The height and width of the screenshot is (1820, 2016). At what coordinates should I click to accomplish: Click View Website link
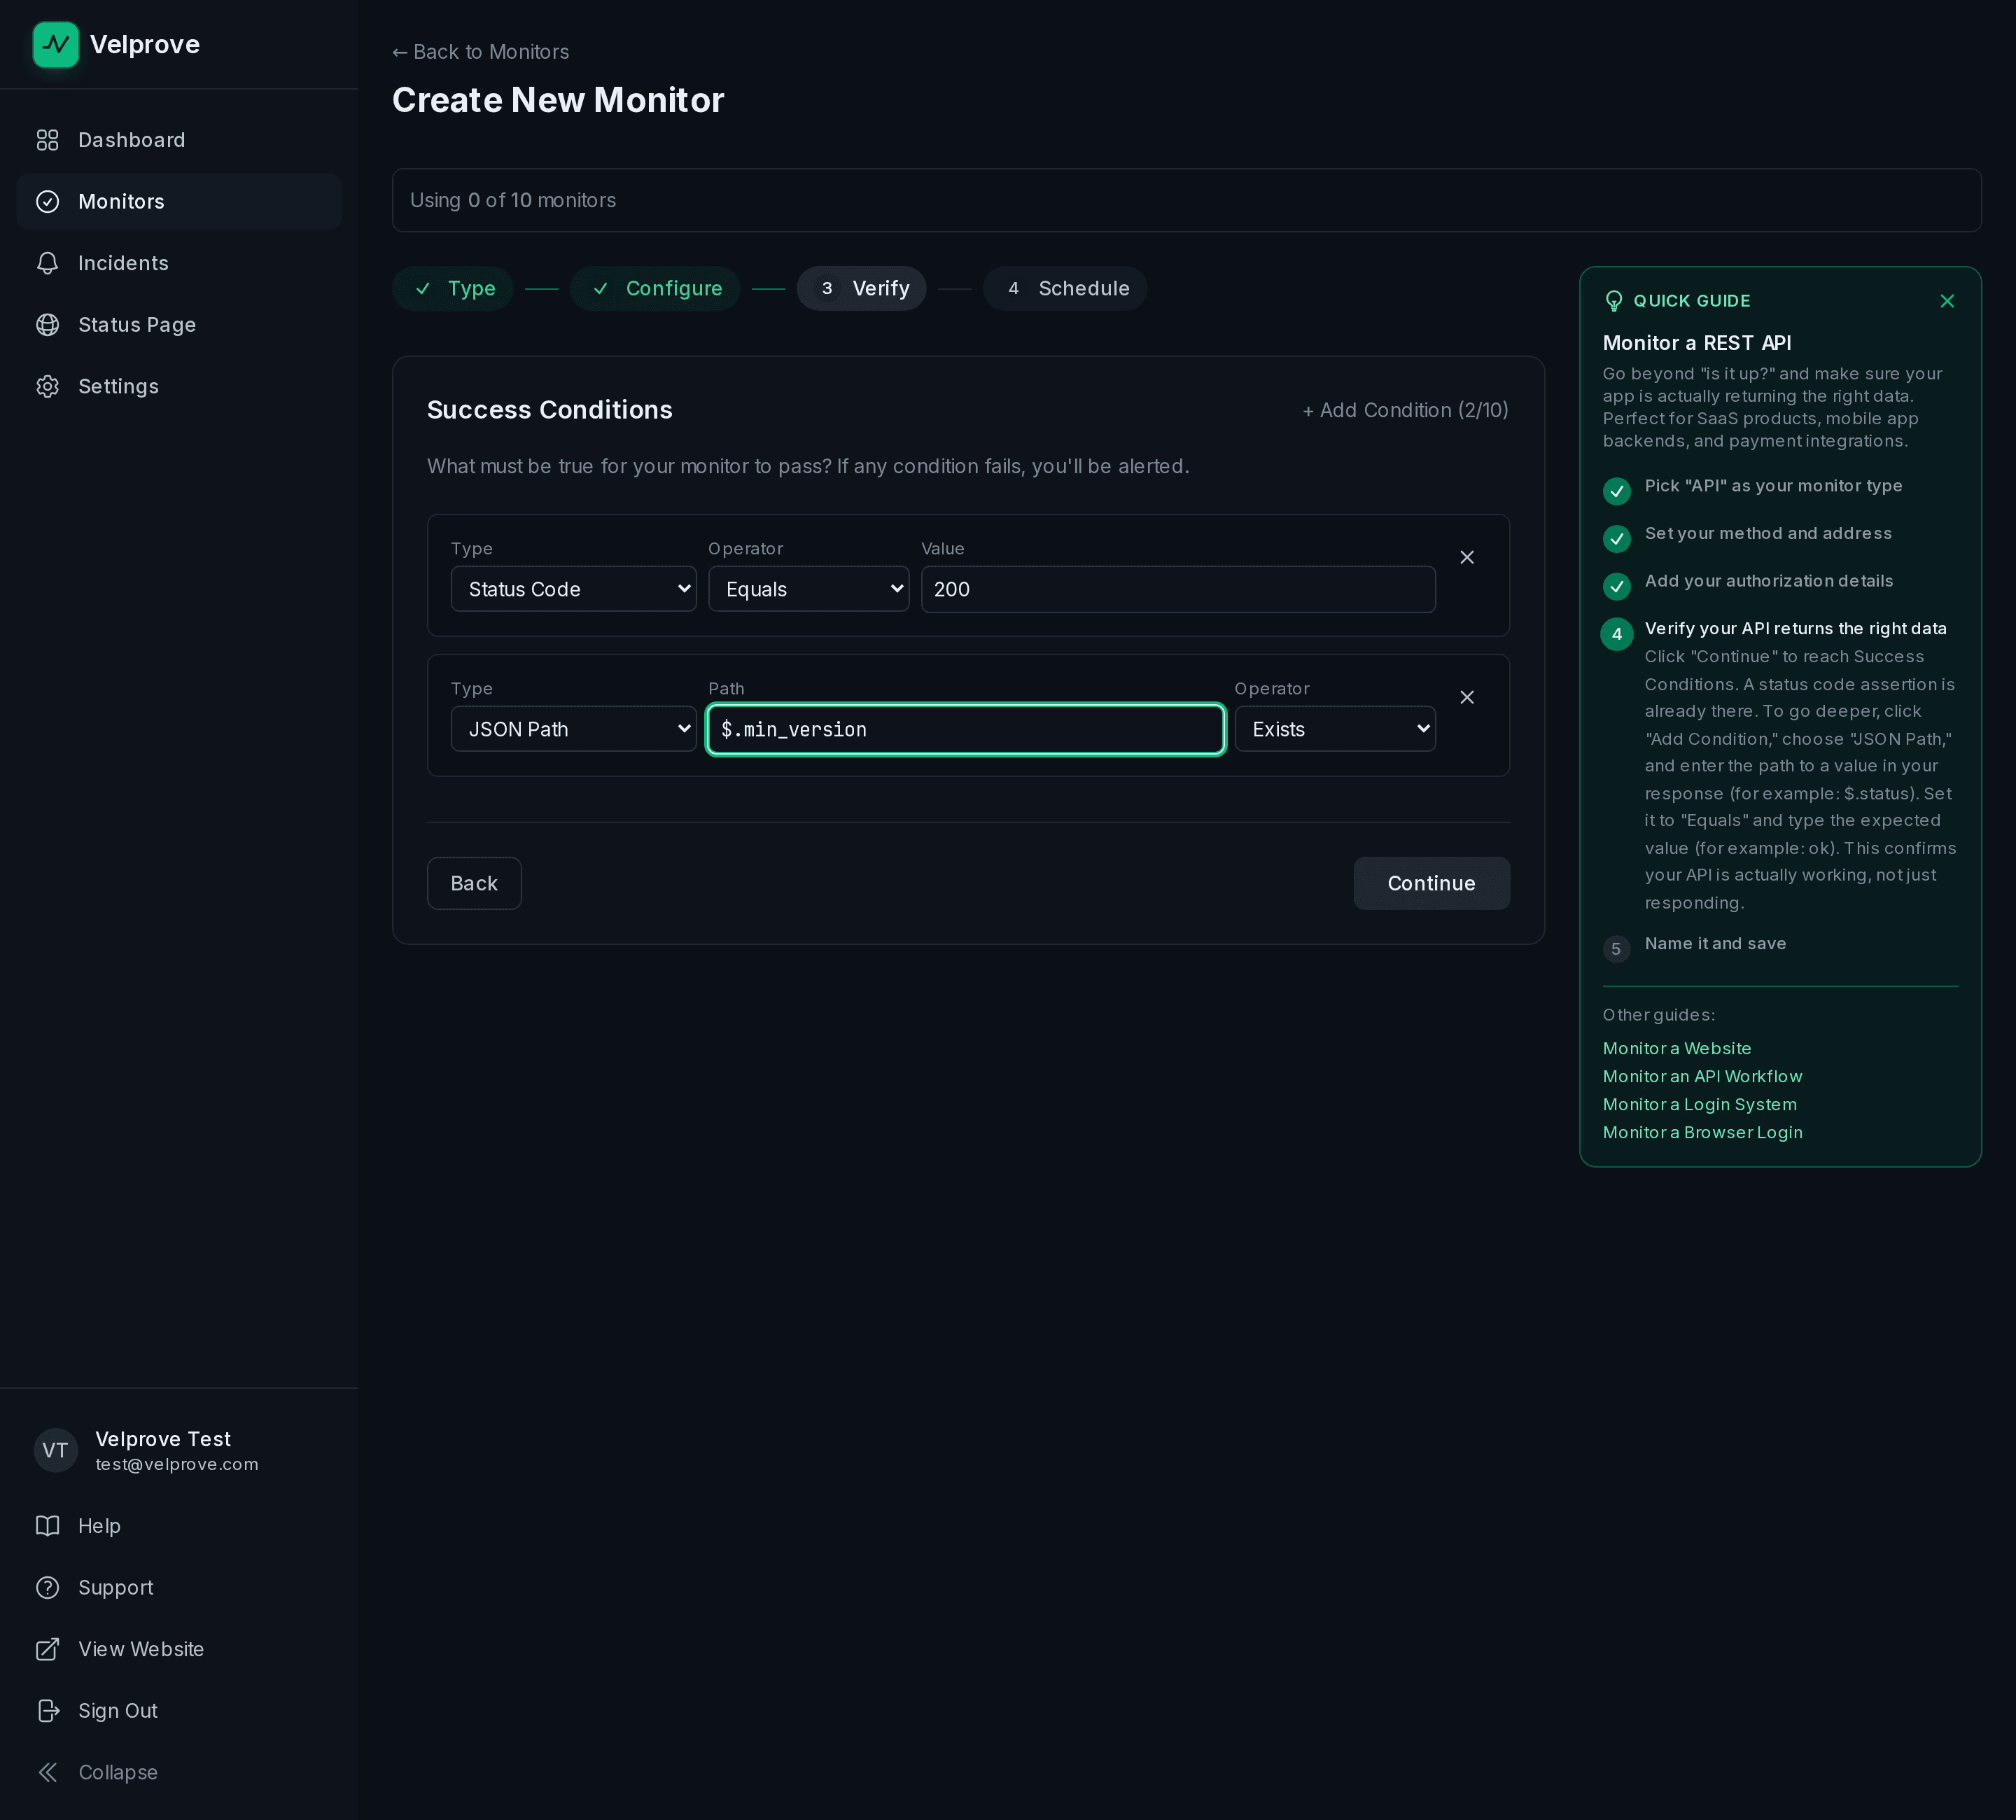tap(179, 1649)
